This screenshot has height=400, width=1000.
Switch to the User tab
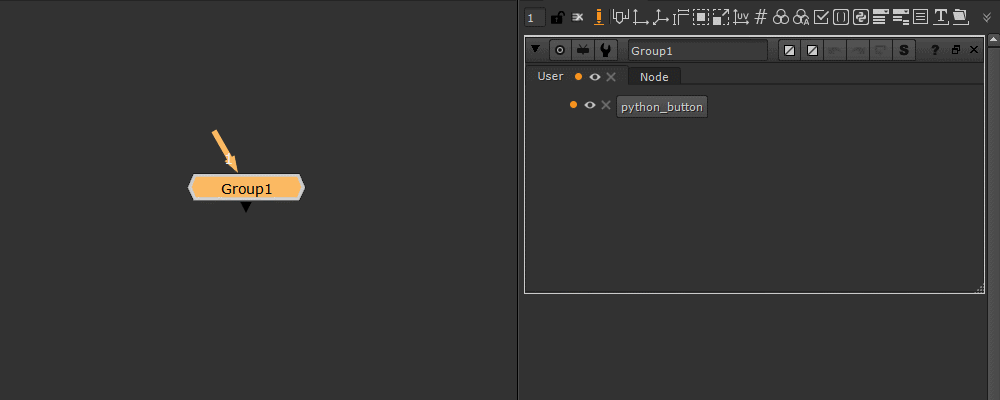(x=550, y=76)
